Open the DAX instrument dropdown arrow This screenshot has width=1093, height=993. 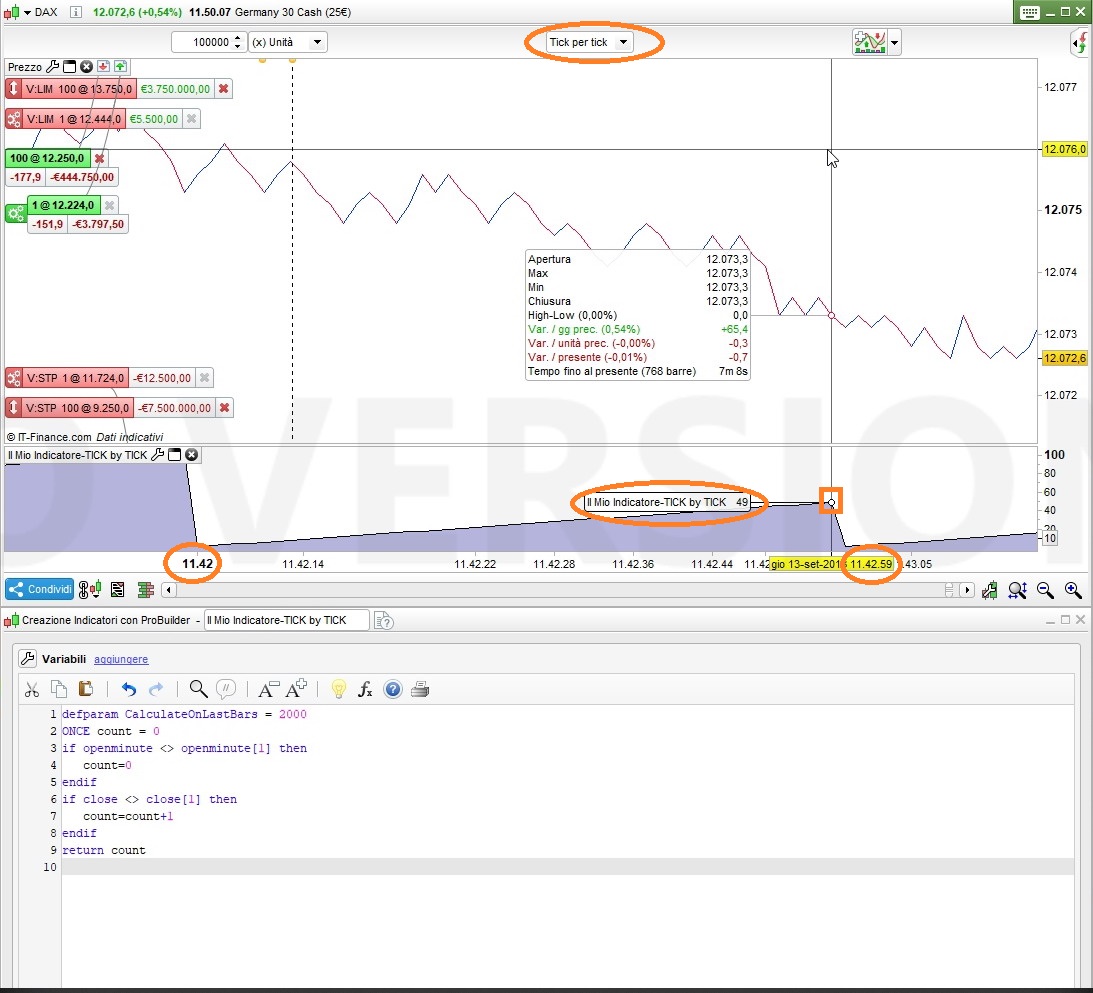point(28,12)
